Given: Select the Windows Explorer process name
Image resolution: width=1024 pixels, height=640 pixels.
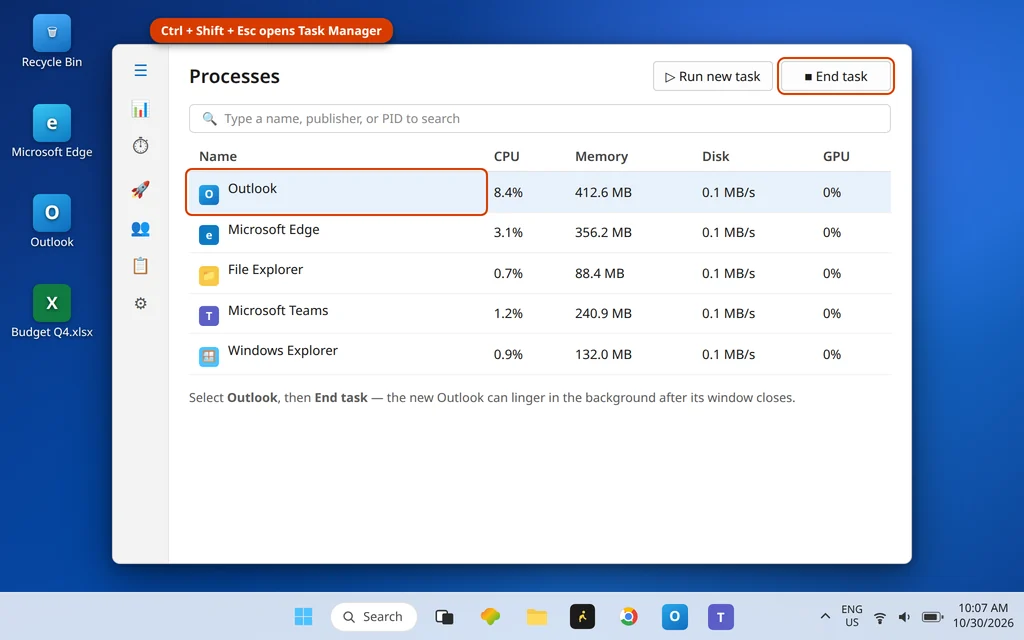Looking at the screenshot, I should (x=283, y=350).
